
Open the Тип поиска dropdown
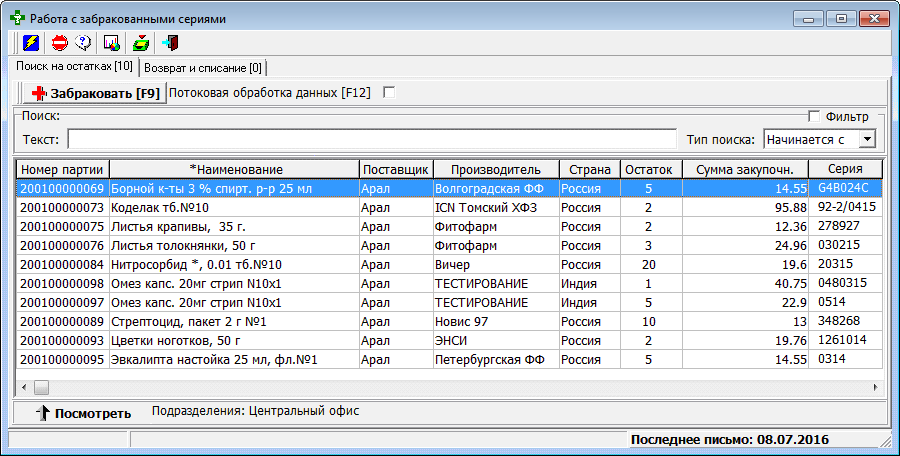867,139
